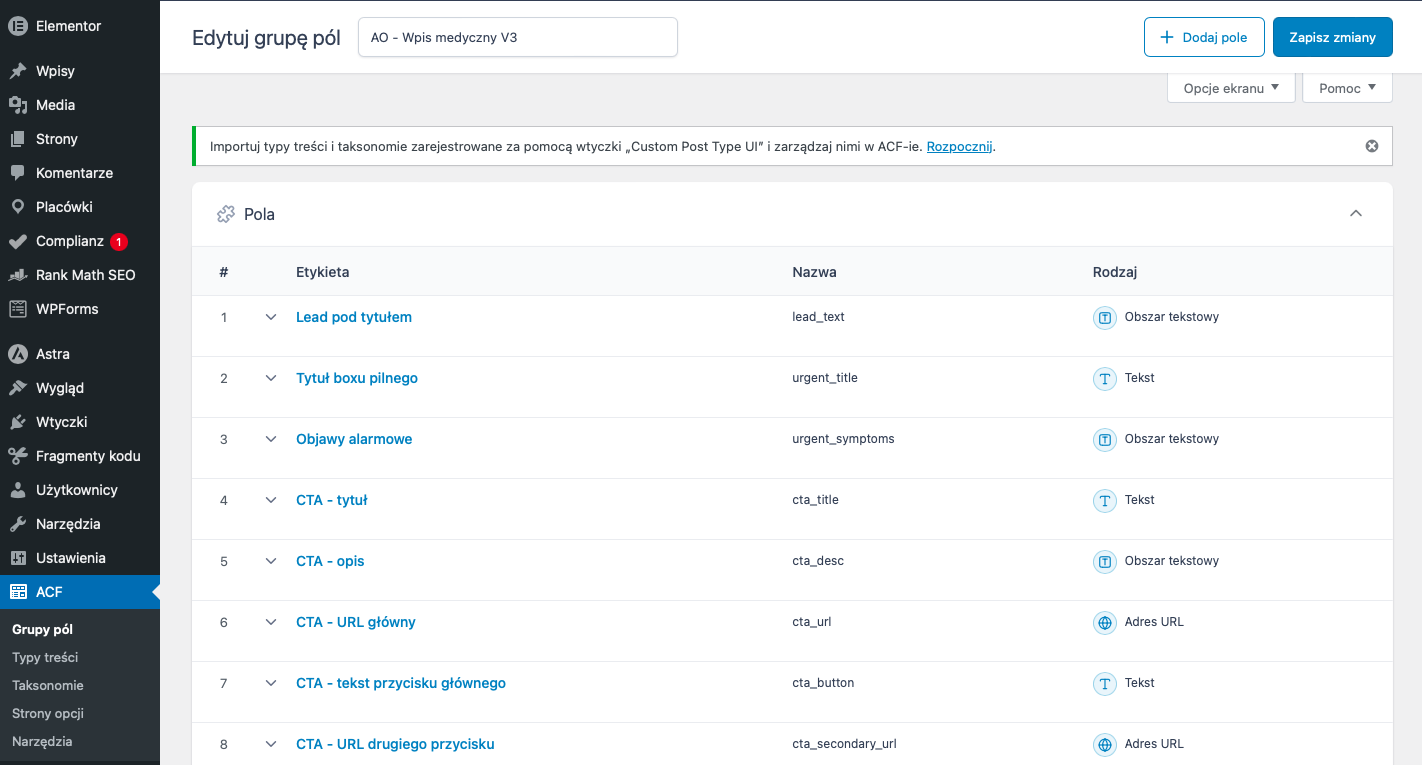Open the Komentarze menu item
The width and height of the screenshot is (1422, 765).
(x=80, y=173)
